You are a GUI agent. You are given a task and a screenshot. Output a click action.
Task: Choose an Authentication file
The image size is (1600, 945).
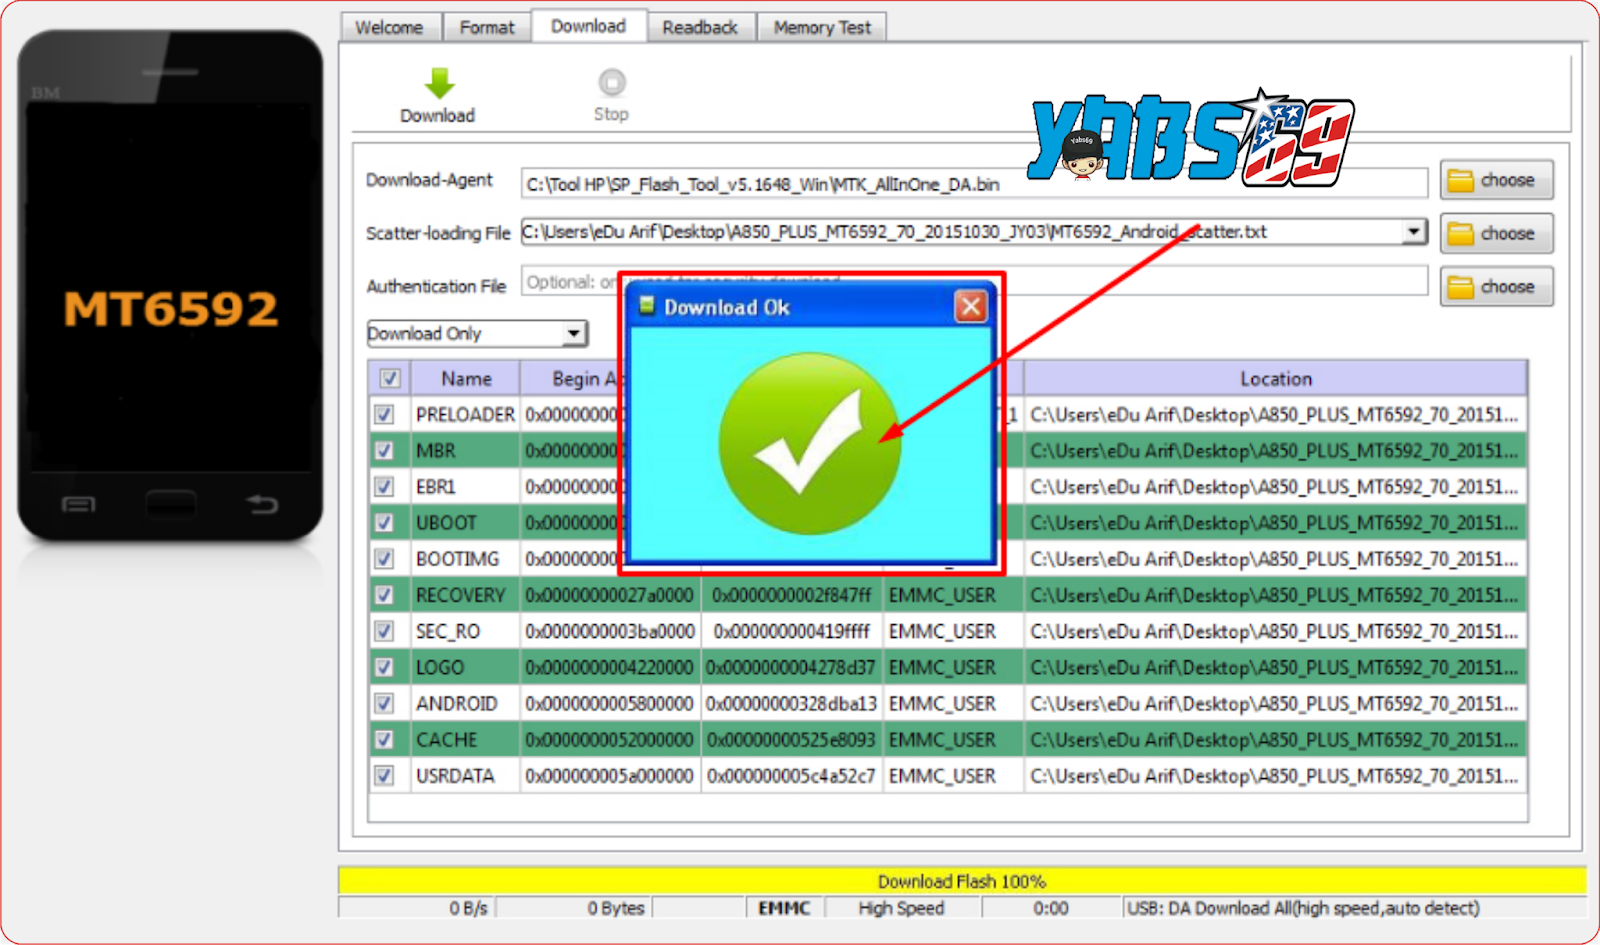point(1496,286)
